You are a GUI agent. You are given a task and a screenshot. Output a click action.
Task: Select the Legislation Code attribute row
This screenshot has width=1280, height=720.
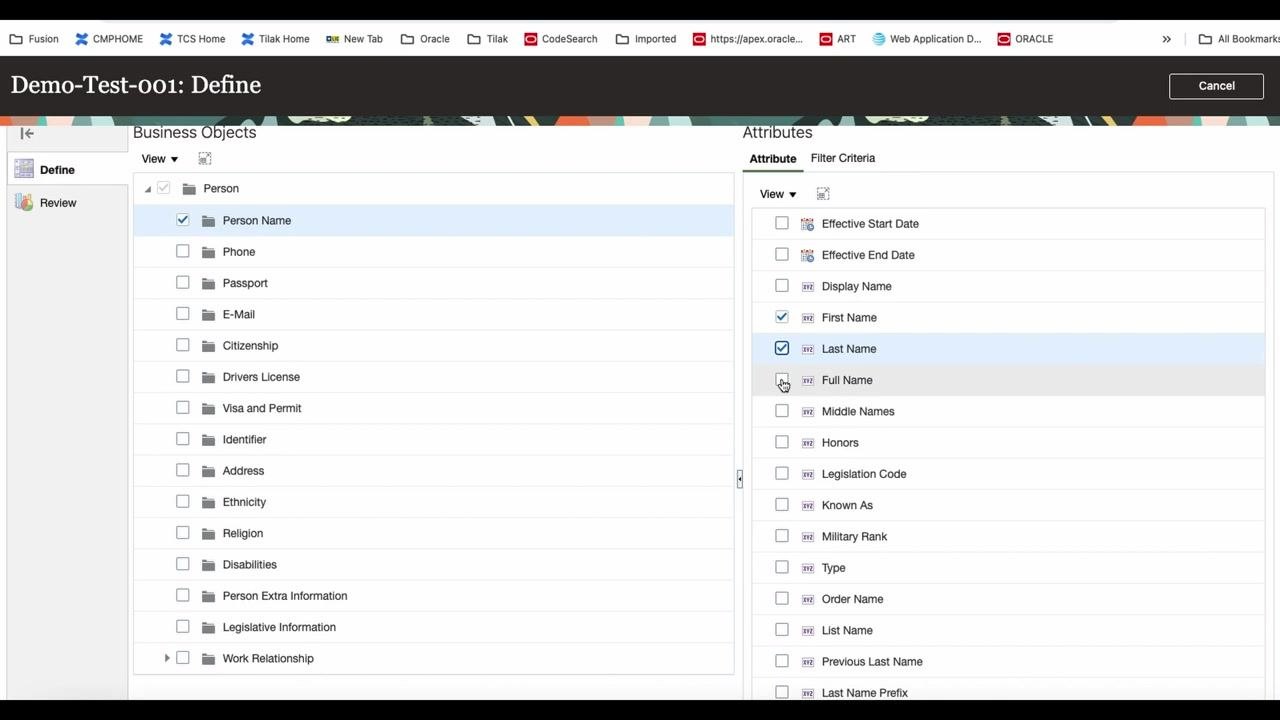[1008, 474]
